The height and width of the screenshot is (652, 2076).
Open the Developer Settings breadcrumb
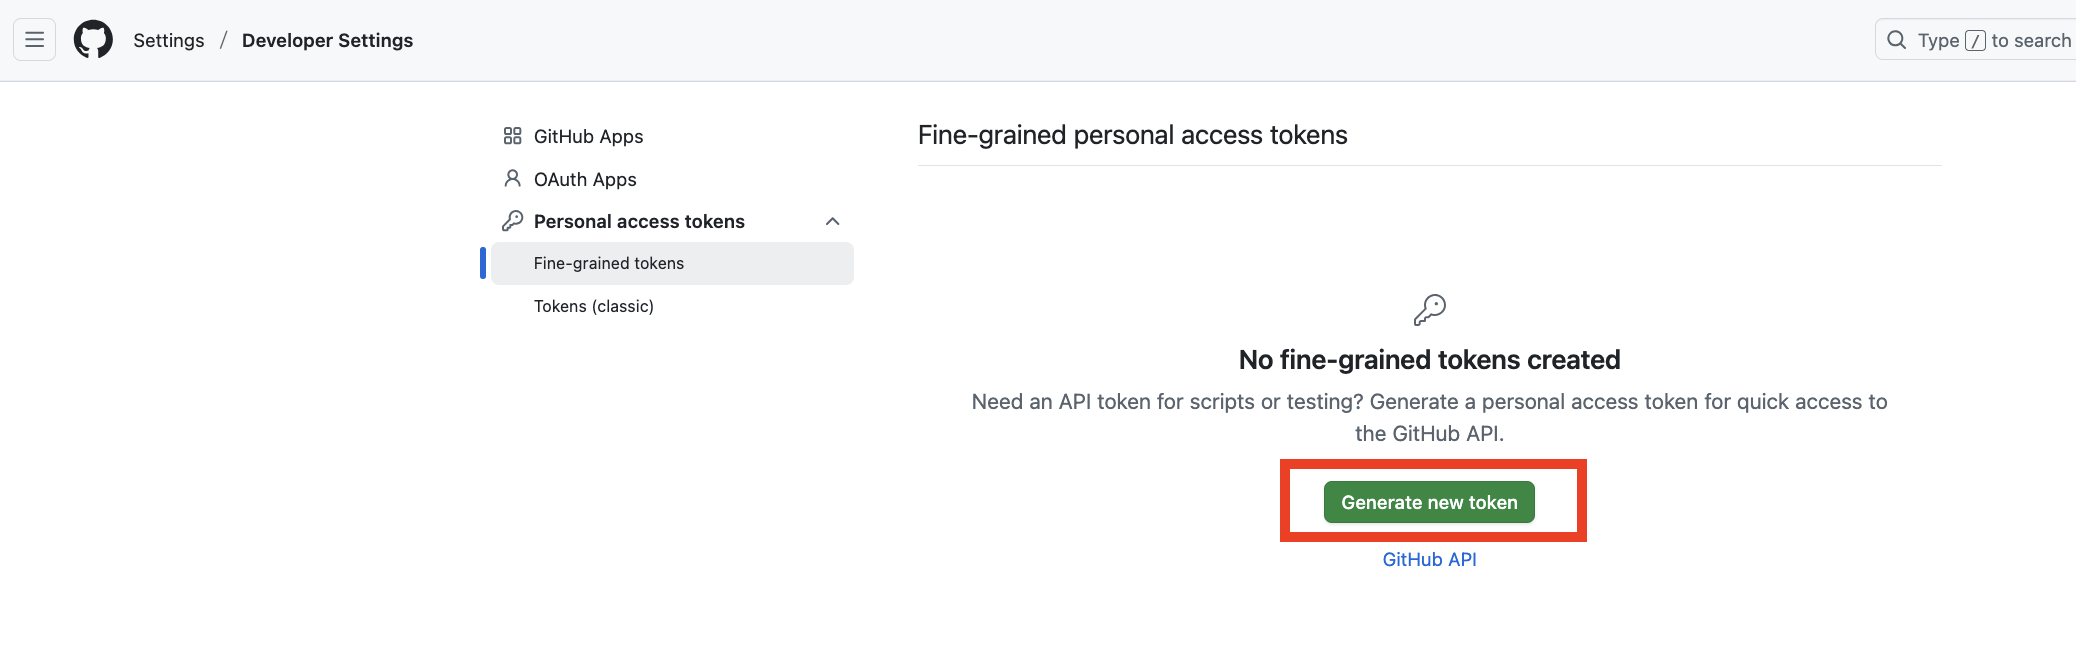click(327, 40)
